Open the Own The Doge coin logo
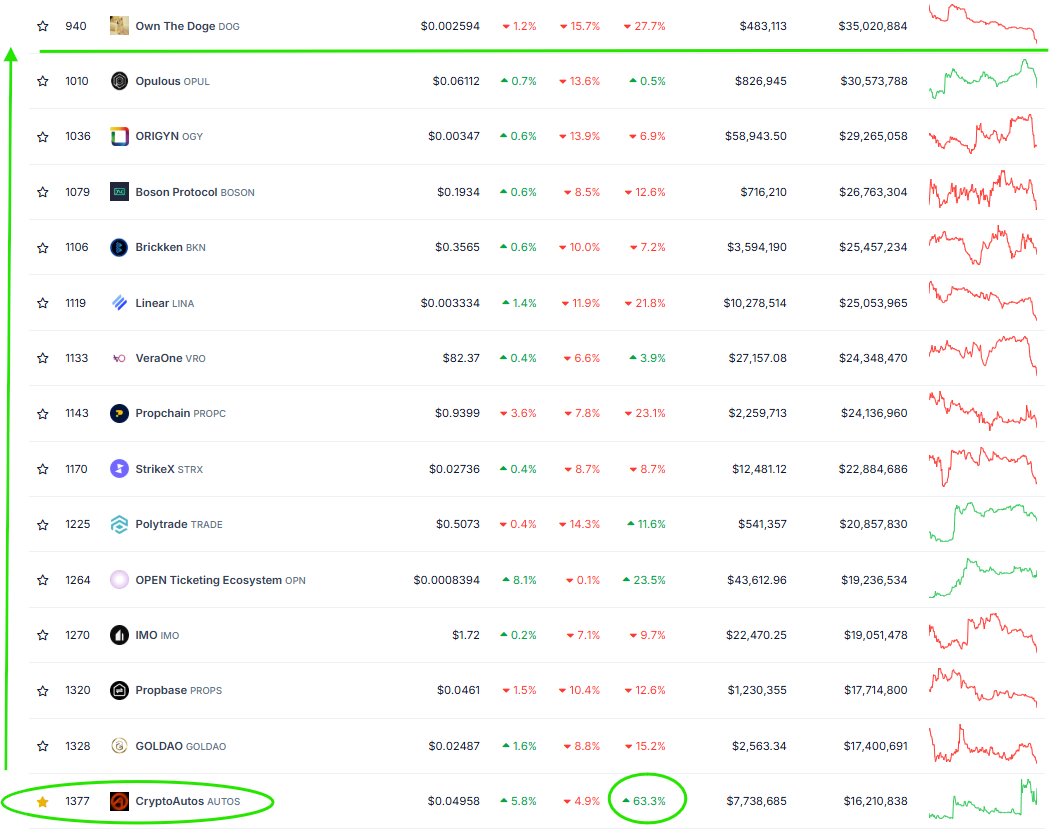The image size is (1062, 833). 119,26
